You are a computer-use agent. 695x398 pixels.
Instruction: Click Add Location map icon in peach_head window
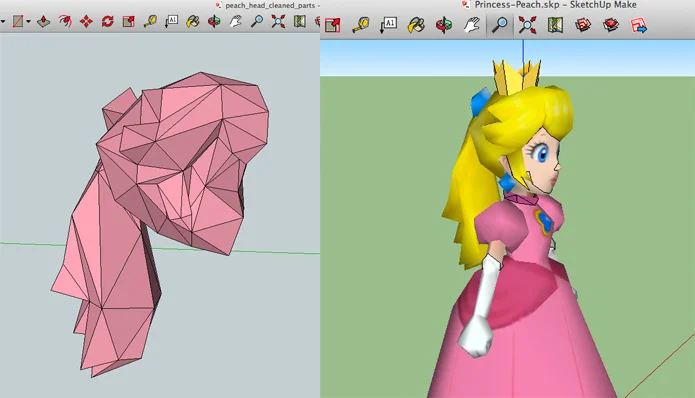[x=300, y=21]
